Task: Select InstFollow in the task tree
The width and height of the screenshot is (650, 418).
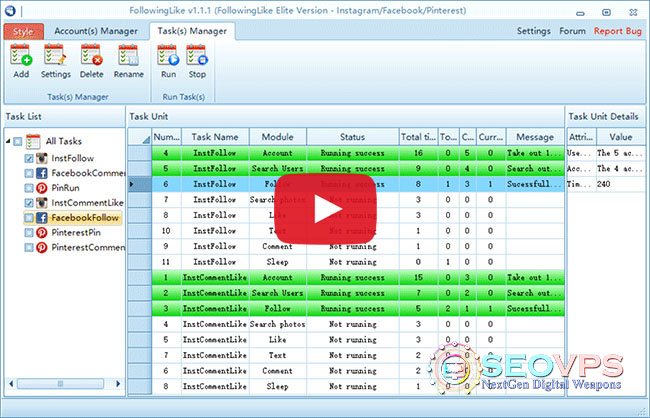Action: pyautogui.click(x=73, y=158)
